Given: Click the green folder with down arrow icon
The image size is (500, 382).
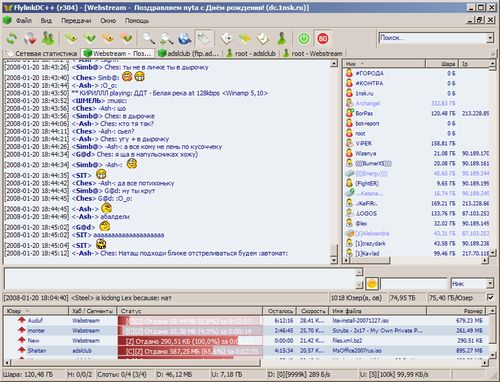Looking at the screenshot, I should 71,39.
